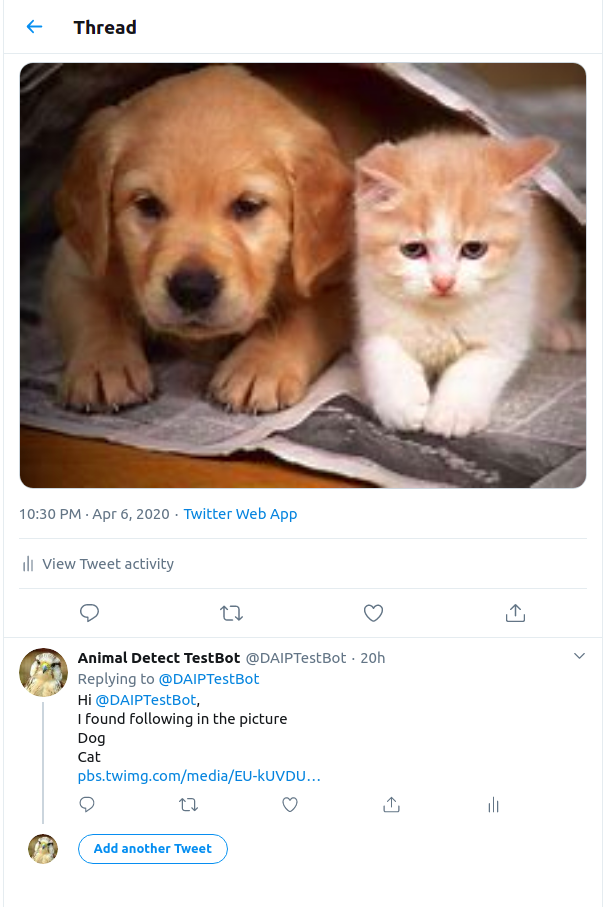The width and height of the screenshot is (604, 907).
Task: Retweet the main puppy and kitten tweet
Action: (231, 613)
